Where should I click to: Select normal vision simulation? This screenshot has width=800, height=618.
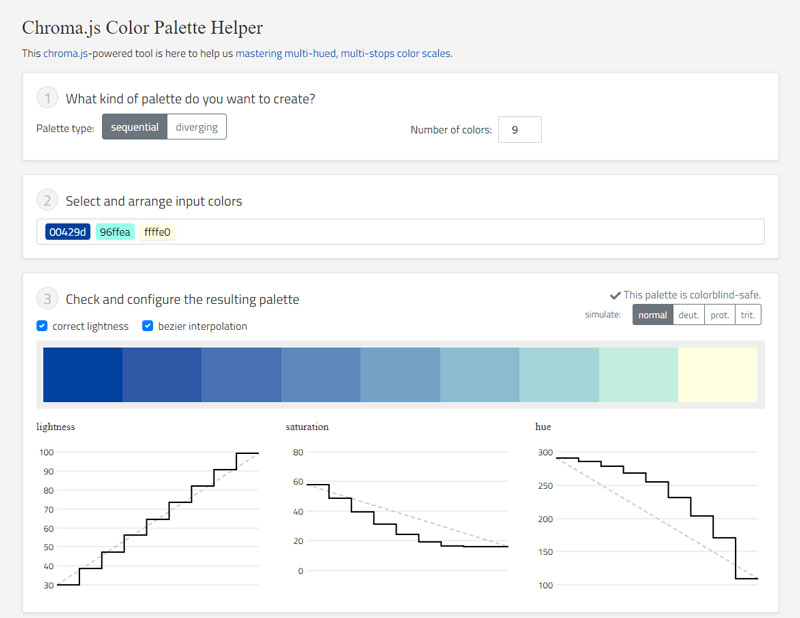653,315
